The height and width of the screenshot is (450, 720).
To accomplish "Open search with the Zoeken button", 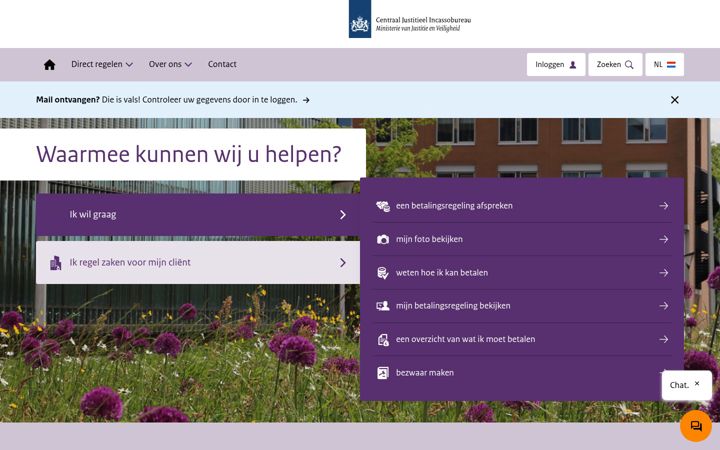I will click(615, 65).
